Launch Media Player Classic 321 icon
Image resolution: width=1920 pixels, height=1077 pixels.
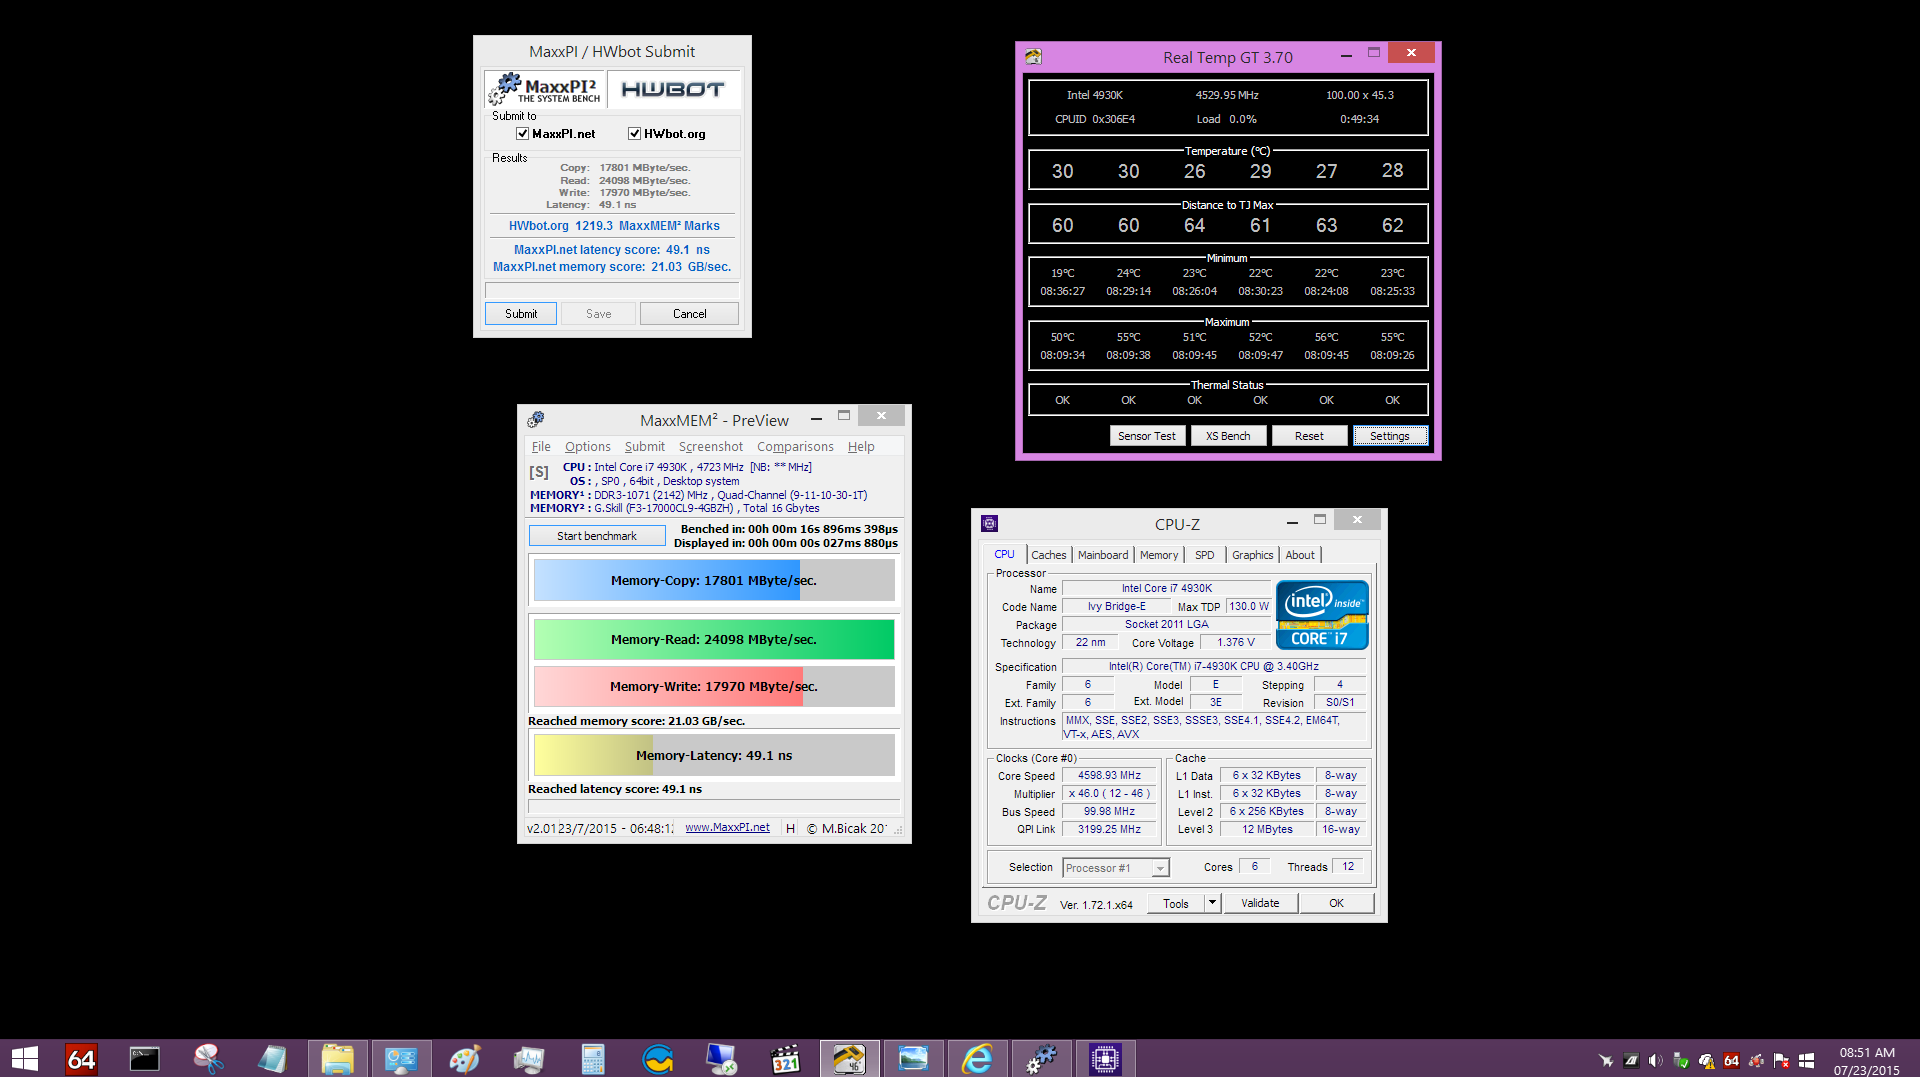[x=785, y=1058]
